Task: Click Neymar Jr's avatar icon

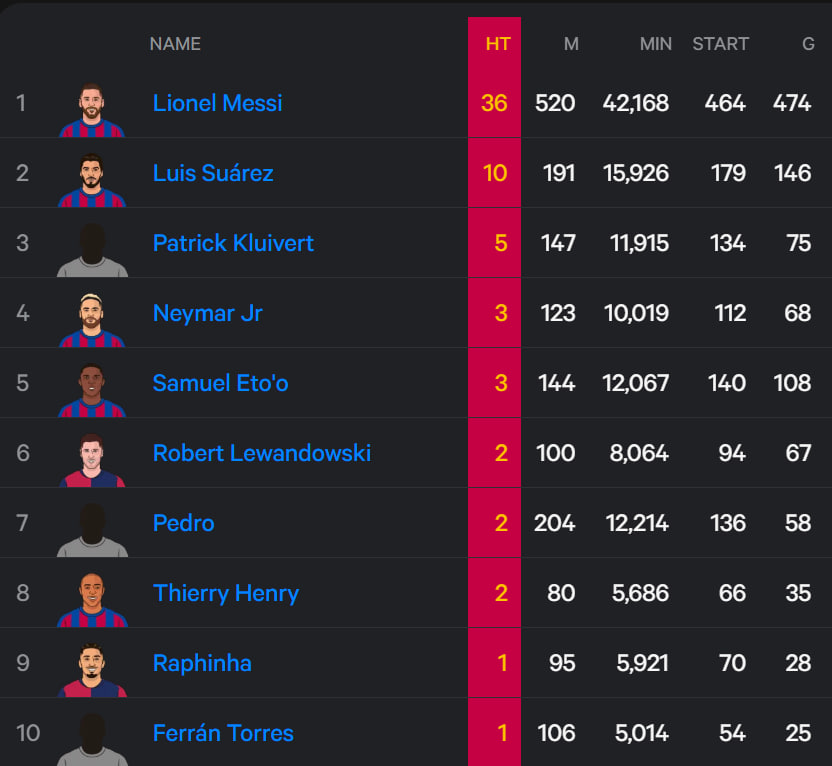Action: click(x=92, y=318)
